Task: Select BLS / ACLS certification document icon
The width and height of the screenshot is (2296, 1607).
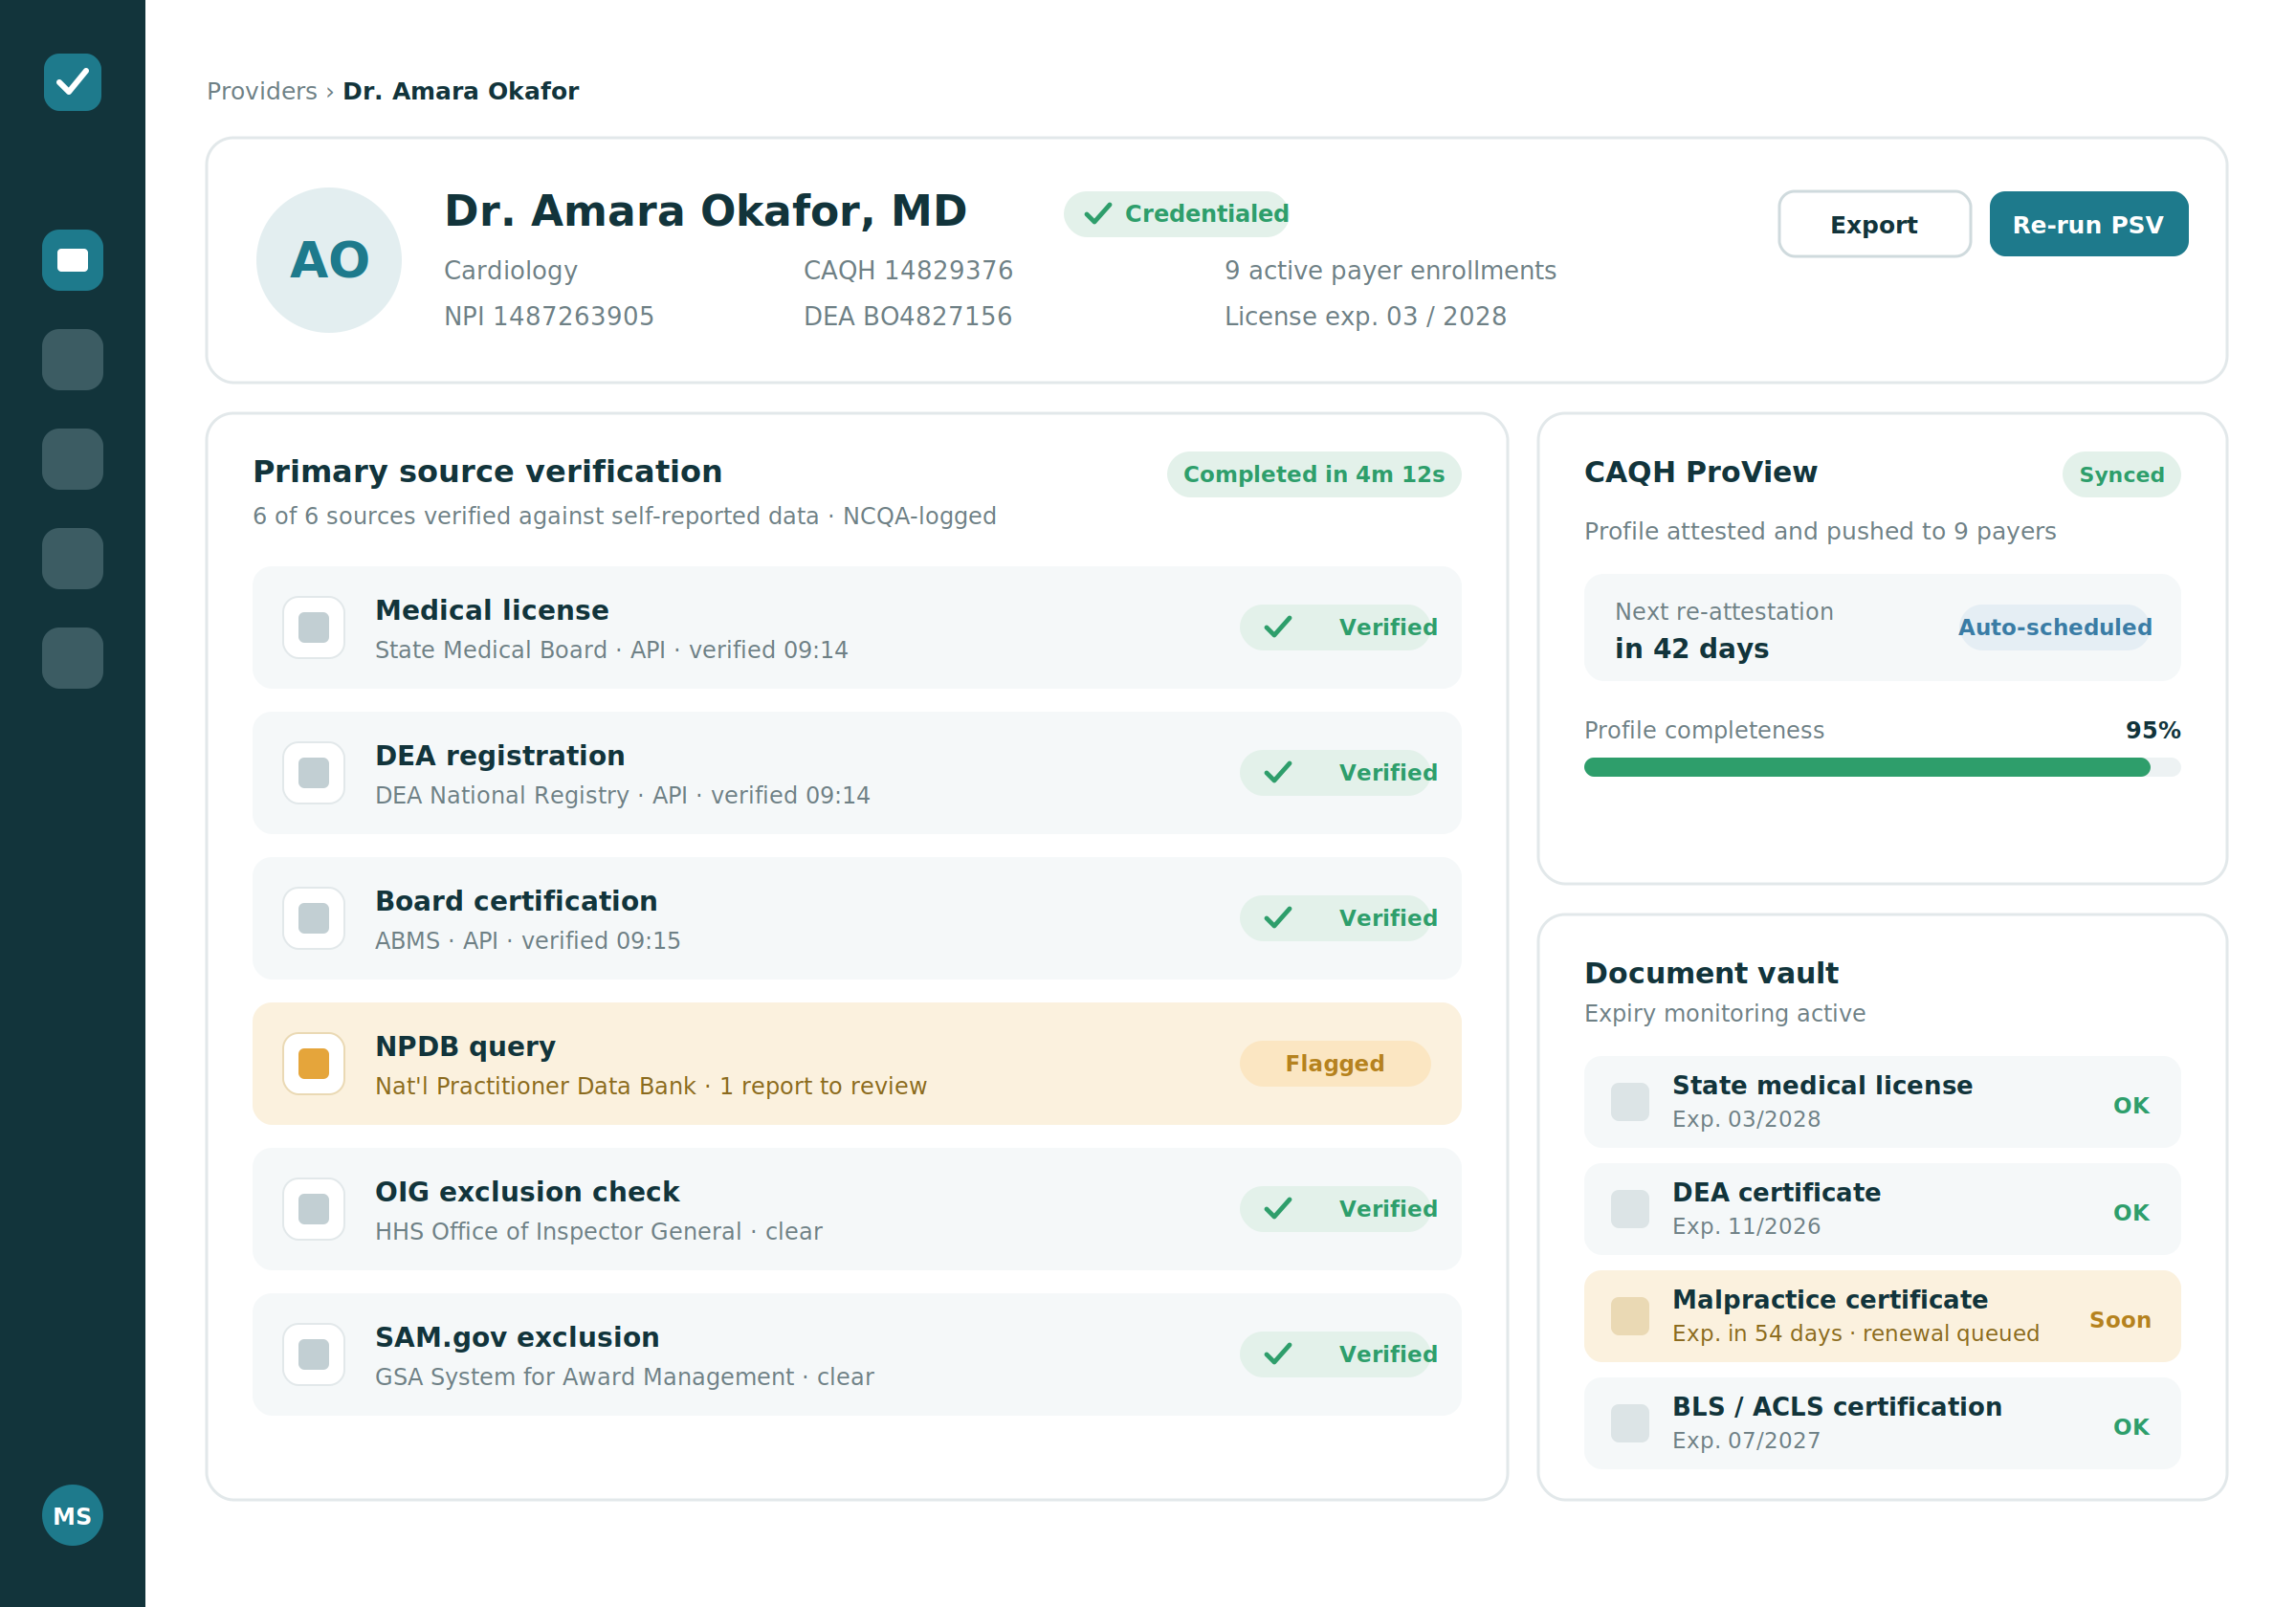Action: pos(1630,1423)
